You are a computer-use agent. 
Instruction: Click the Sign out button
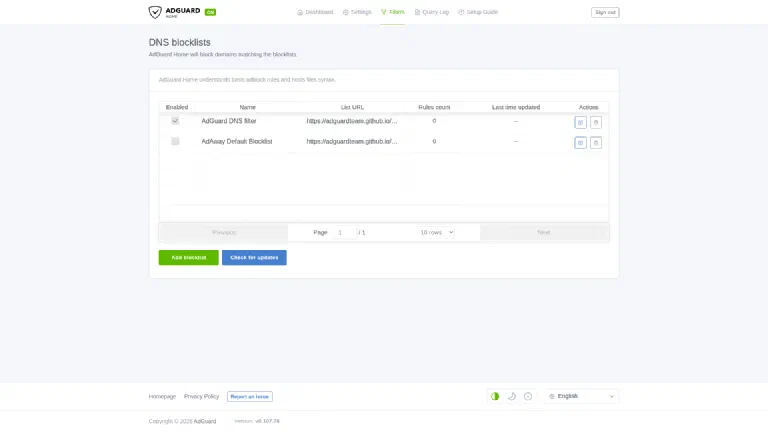[605, 12]
